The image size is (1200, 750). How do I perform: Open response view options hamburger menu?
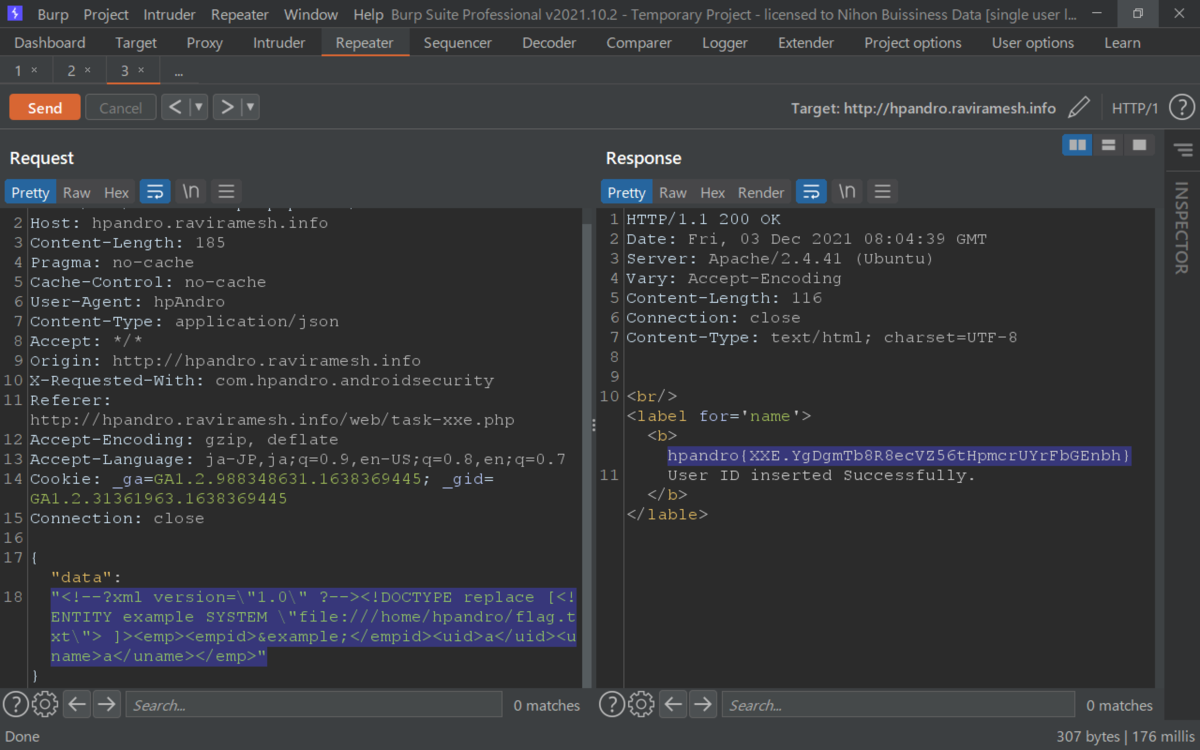(882, 192)
